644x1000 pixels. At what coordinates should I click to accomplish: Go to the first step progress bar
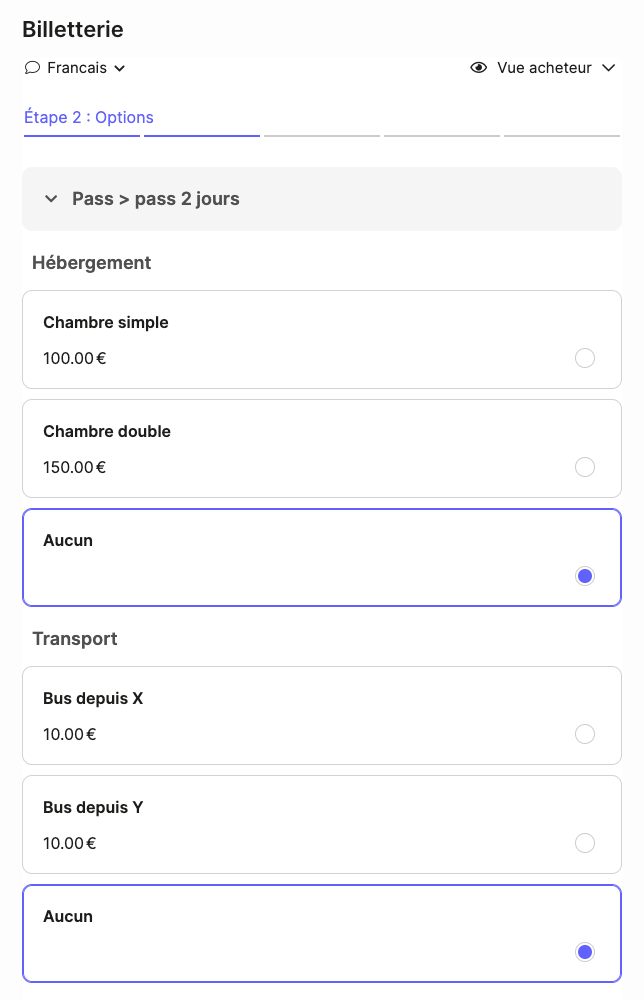82,135
